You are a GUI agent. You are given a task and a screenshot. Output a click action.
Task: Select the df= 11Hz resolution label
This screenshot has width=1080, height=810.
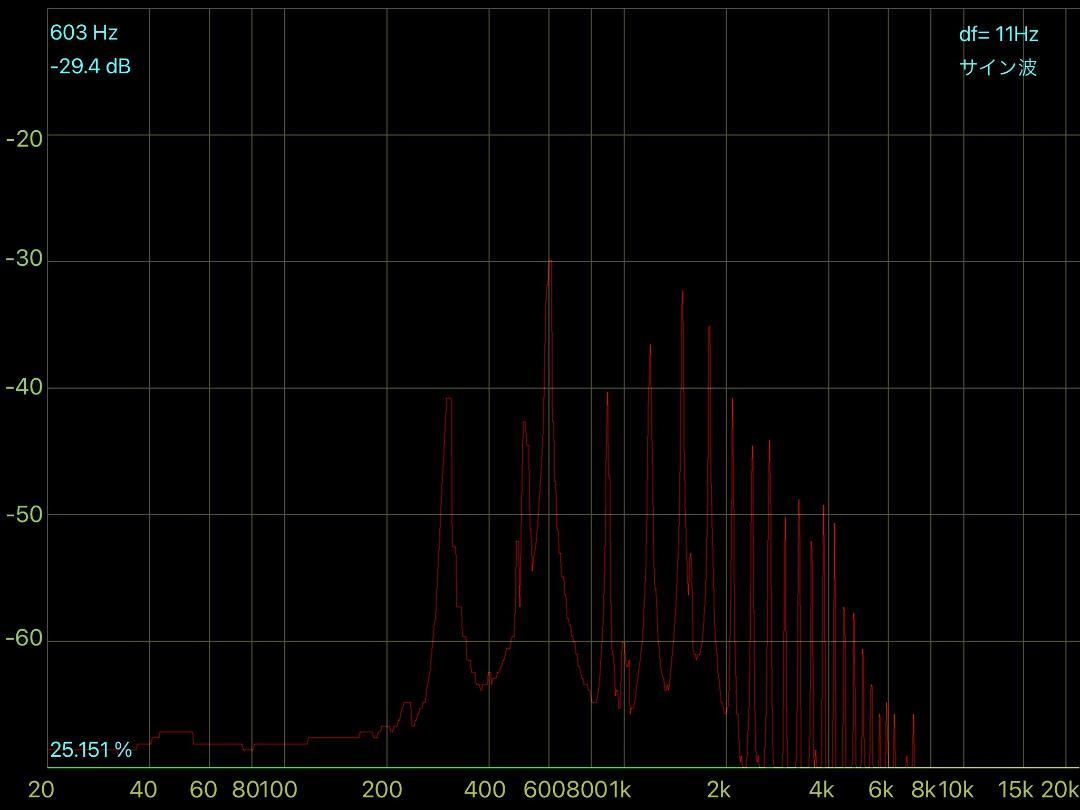[998, 34]
